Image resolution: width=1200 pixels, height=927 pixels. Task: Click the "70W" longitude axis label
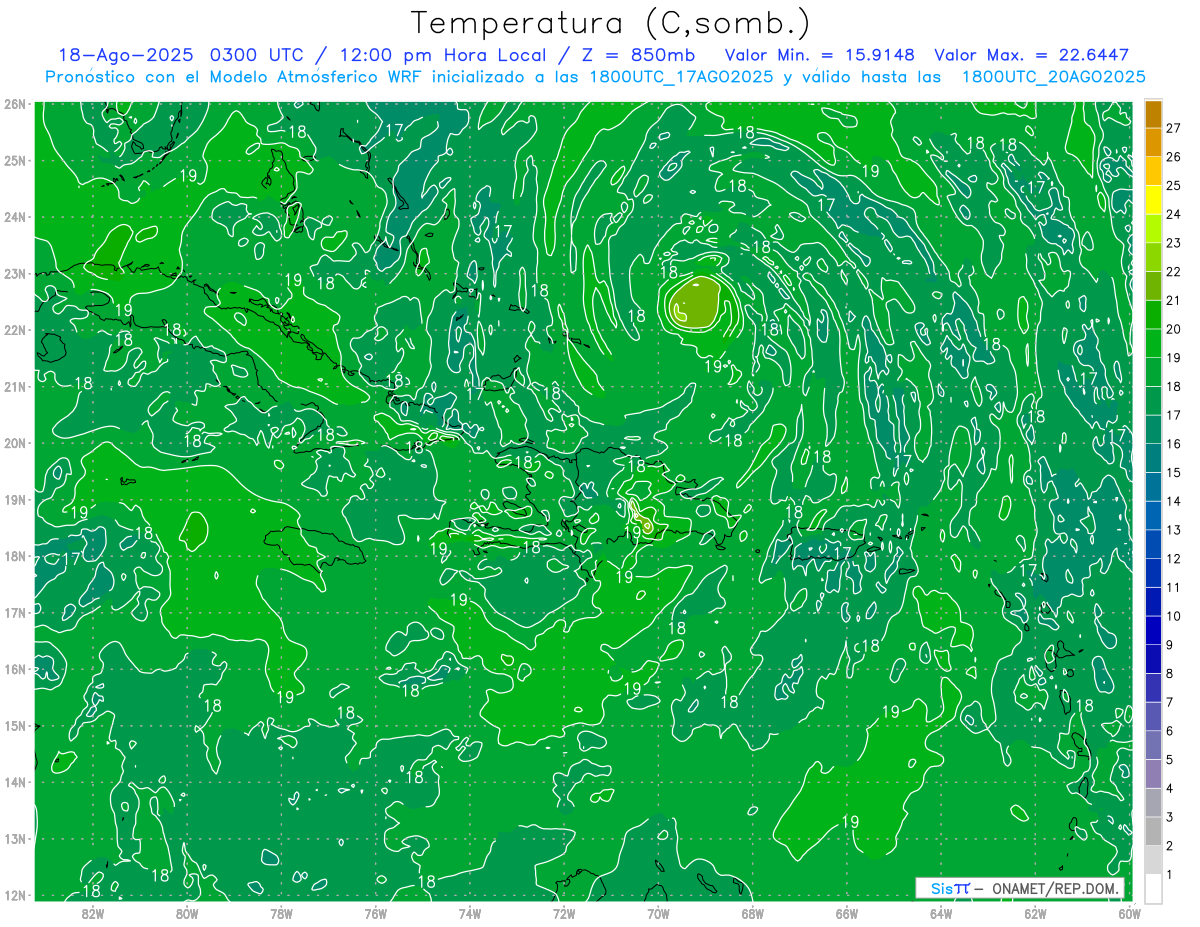(658, 913)
